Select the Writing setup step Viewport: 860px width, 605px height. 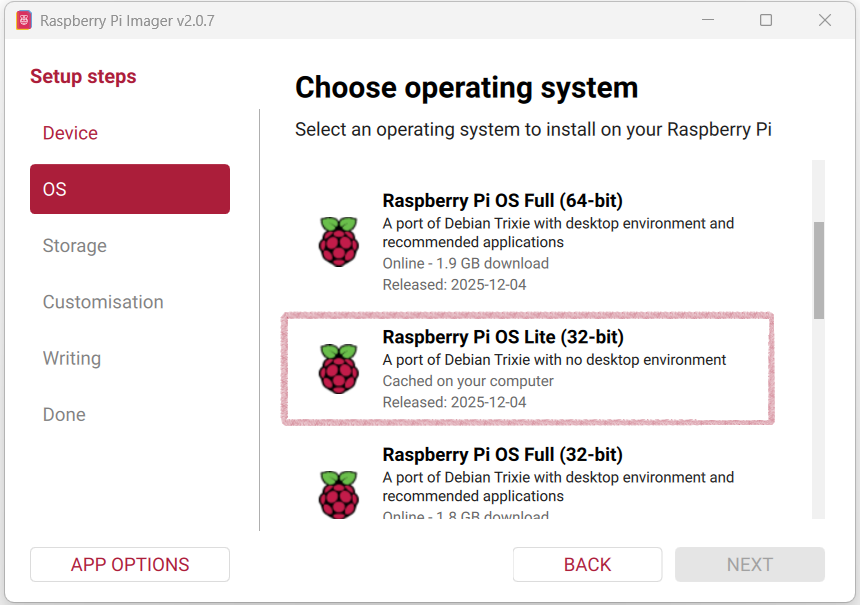pos(71,358)
